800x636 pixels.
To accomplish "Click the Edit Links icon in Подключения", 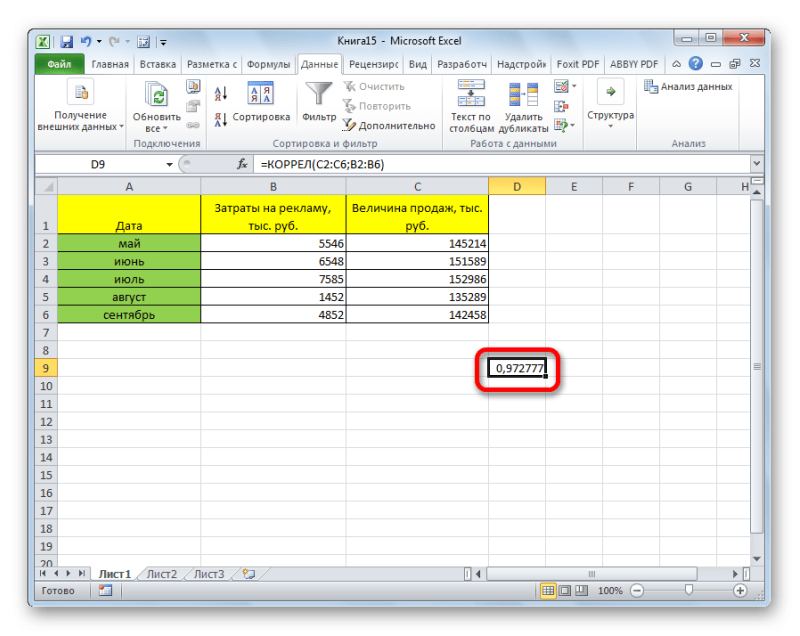I will (193, 125).
